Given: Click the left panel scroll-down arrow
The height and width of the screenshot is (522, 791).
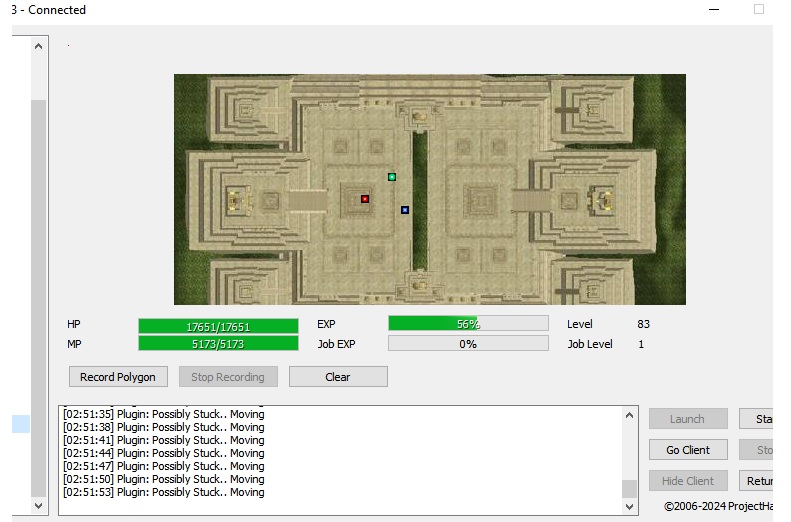Looking at the screenshot, I should [39, 506].
